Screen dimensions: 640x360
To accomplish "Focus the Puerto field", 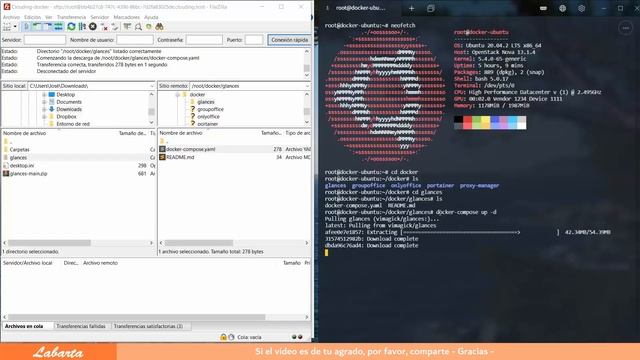I will tap(254, 40).
